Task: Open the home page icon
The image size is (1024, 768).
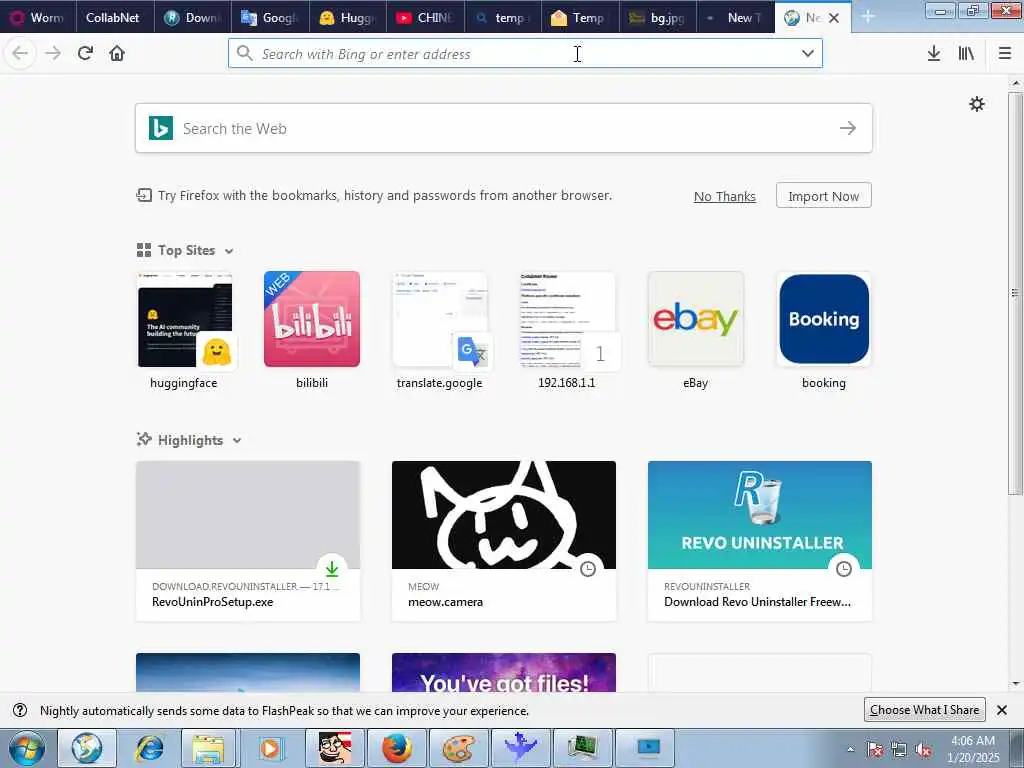Action: point(117,54)
